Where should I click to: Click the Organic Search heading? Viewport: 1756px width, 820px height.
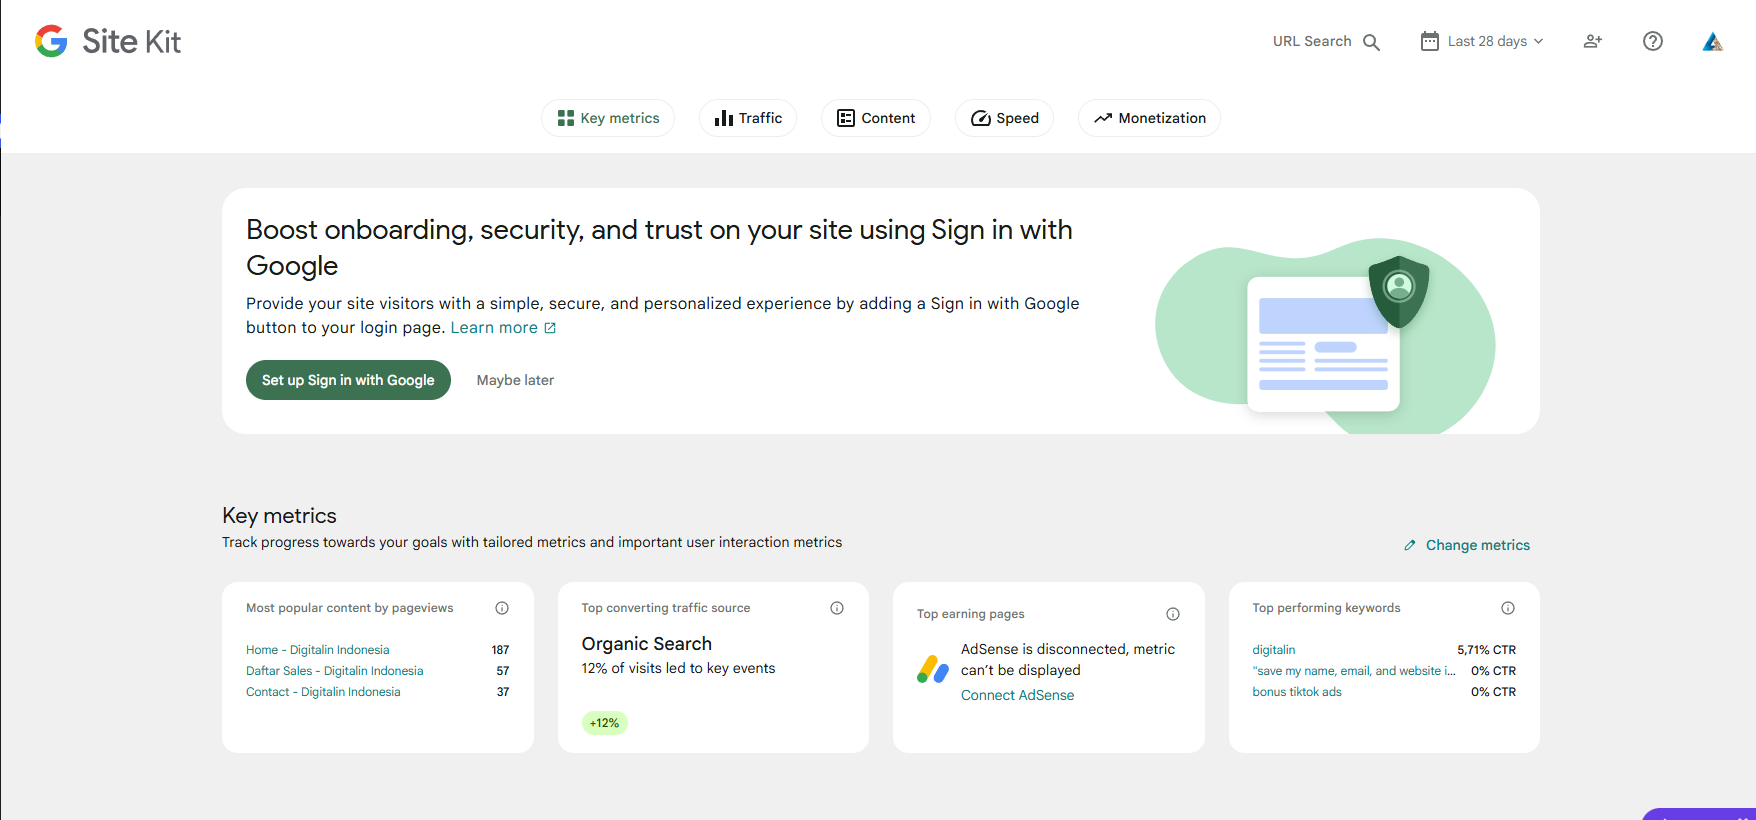[647, 644]
